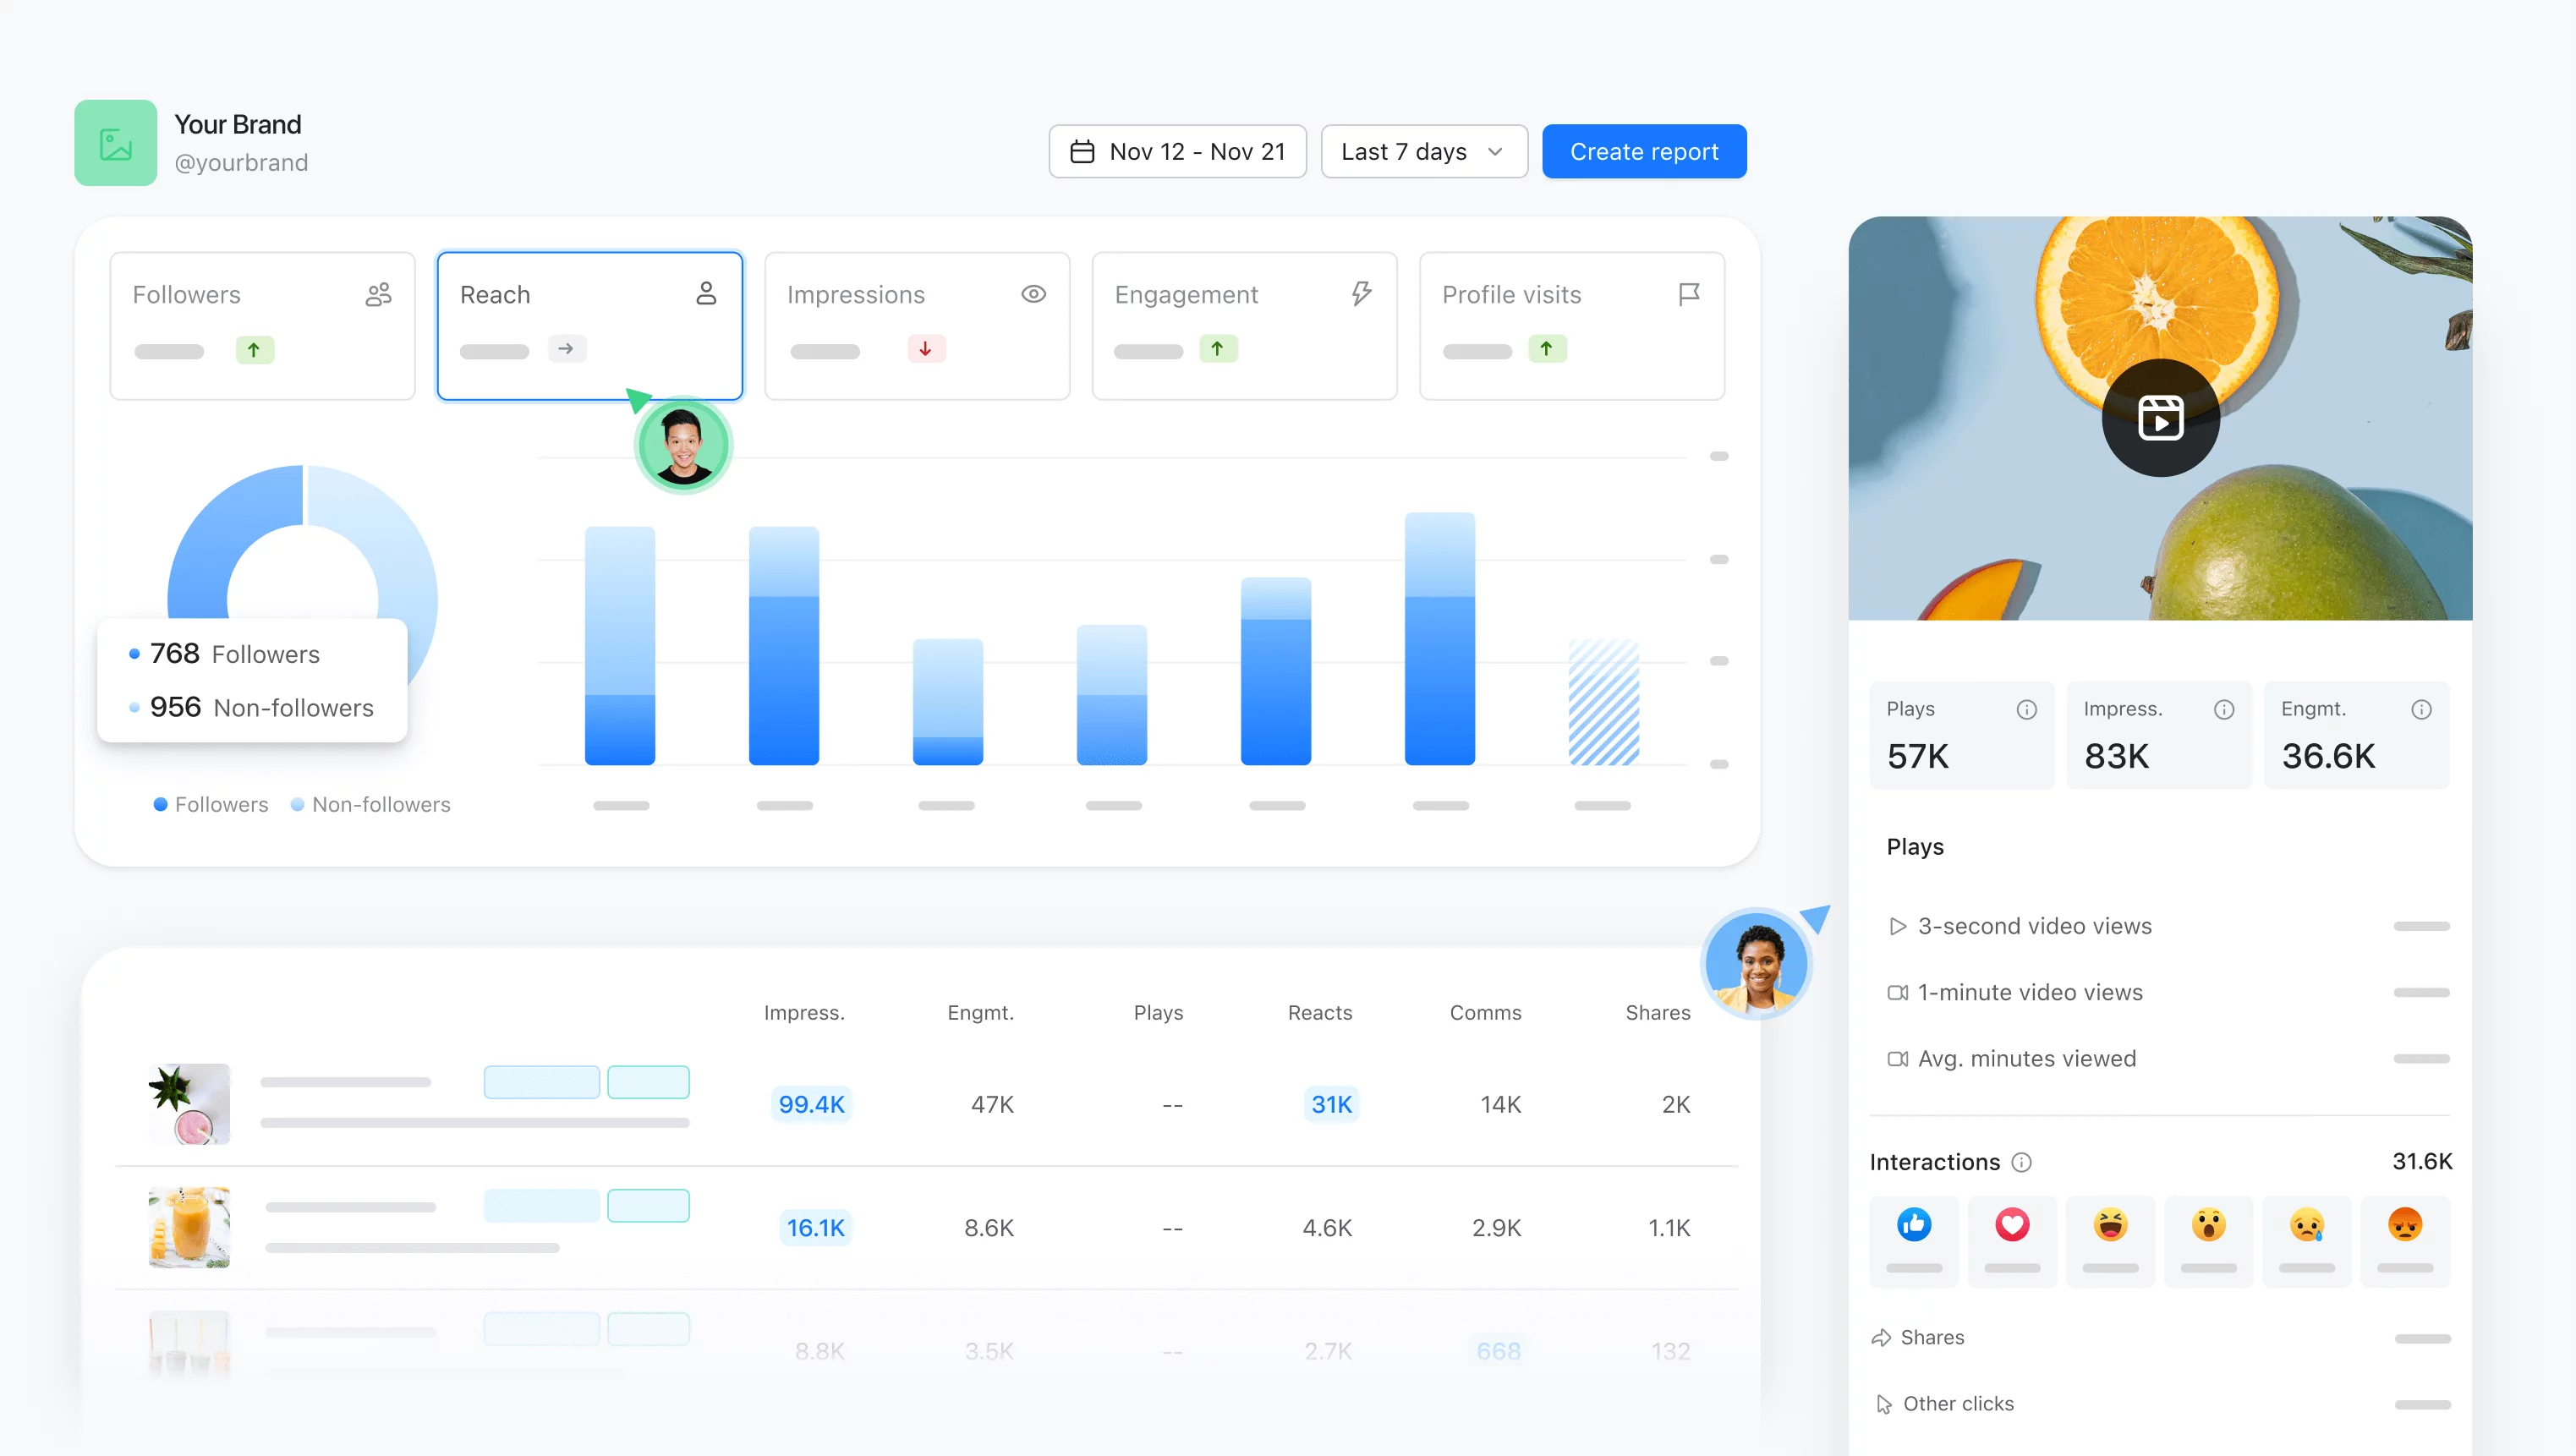Click the Followers metric icon
The width and height of the screenshot is (2576, 1456).
click(379, 293)
